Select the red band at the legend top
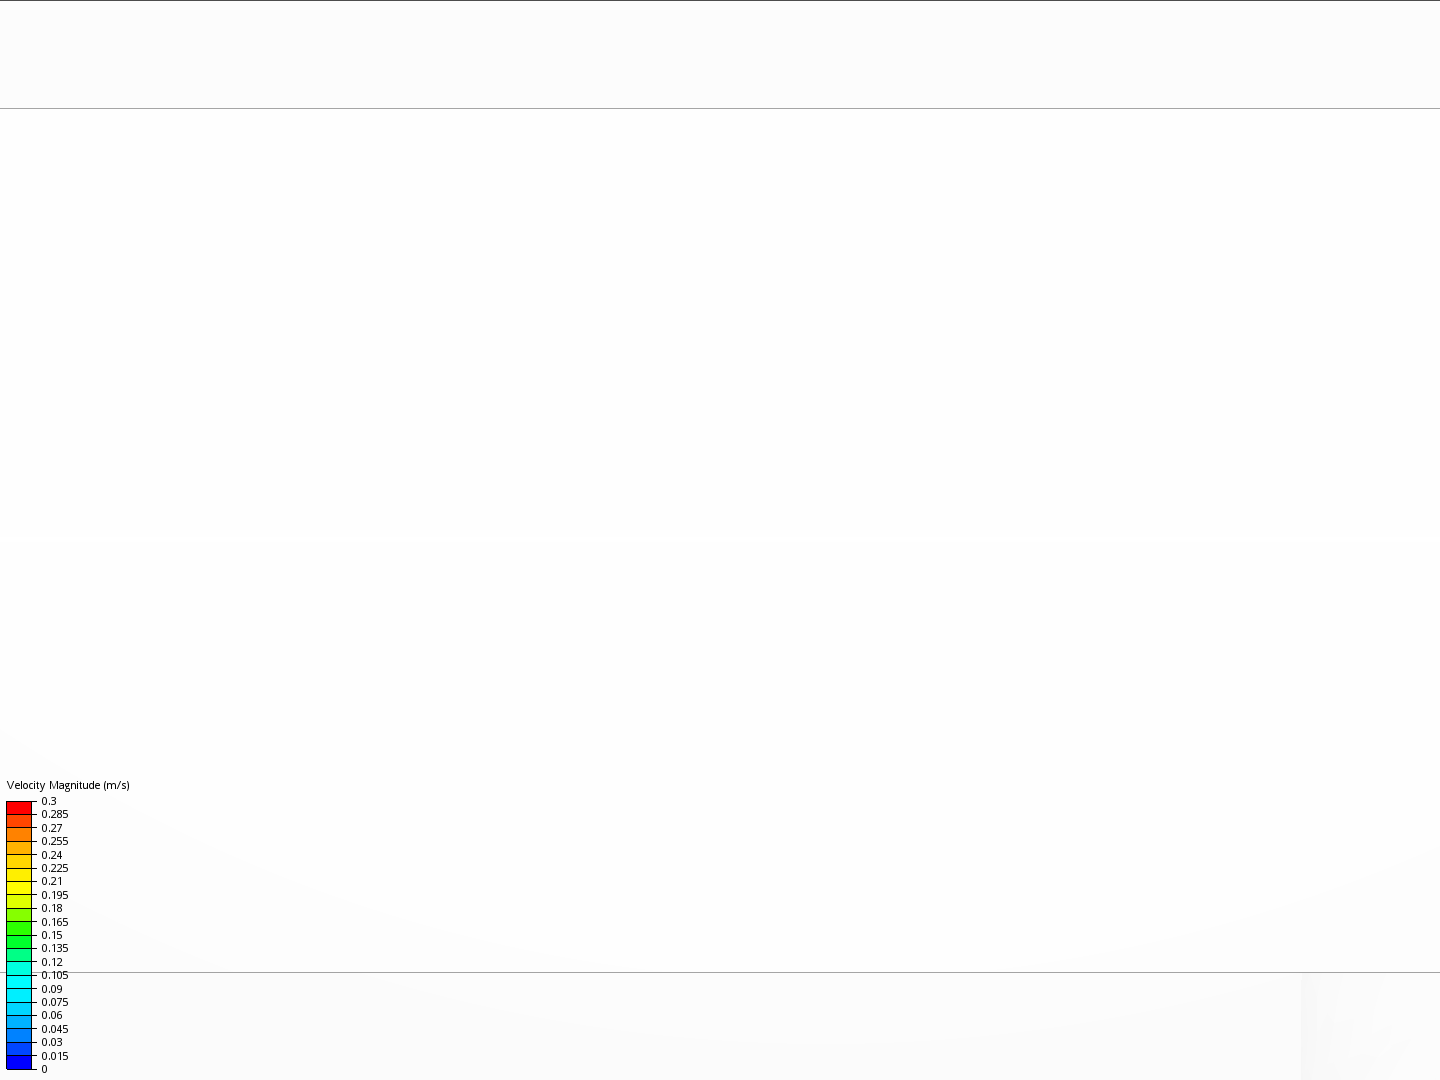Viewport: 1440px width, 1080px height. 19,808
